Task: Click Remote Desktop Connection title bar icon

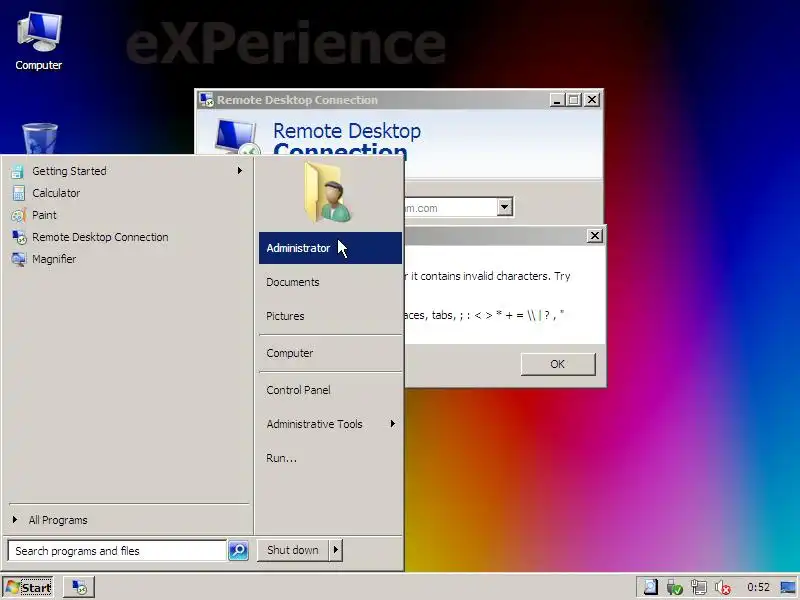Action: tap(207, 99)
